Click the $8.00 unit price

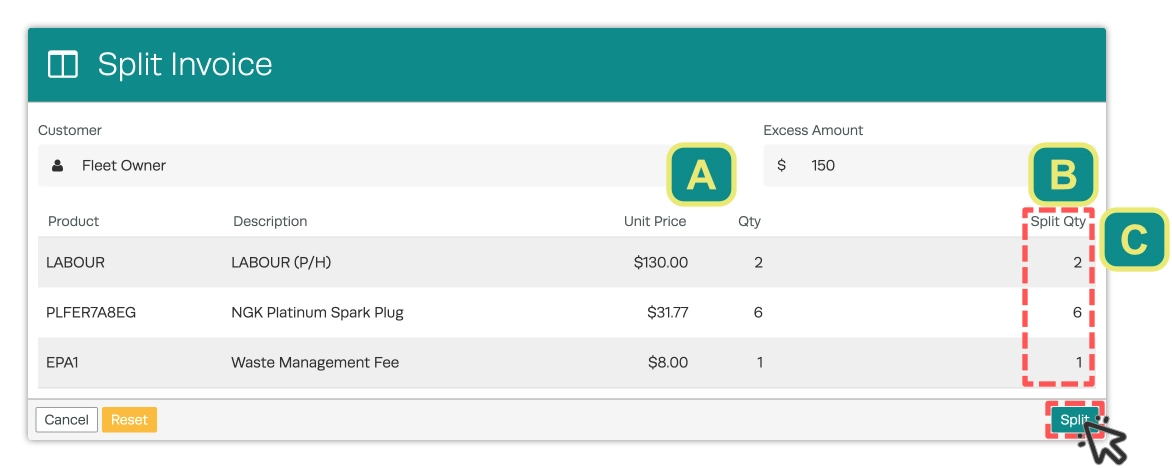pyautogui.click(x=667, y=363)
